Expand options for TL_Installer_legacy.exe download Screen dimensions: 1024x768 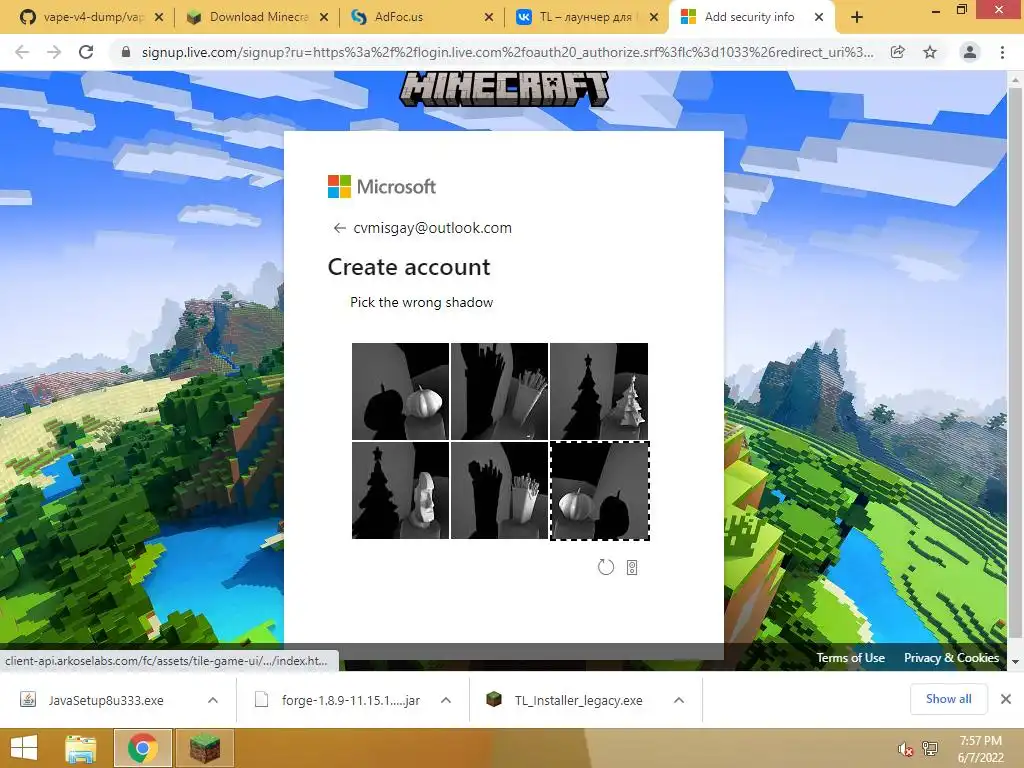click(x=679, y=700)
